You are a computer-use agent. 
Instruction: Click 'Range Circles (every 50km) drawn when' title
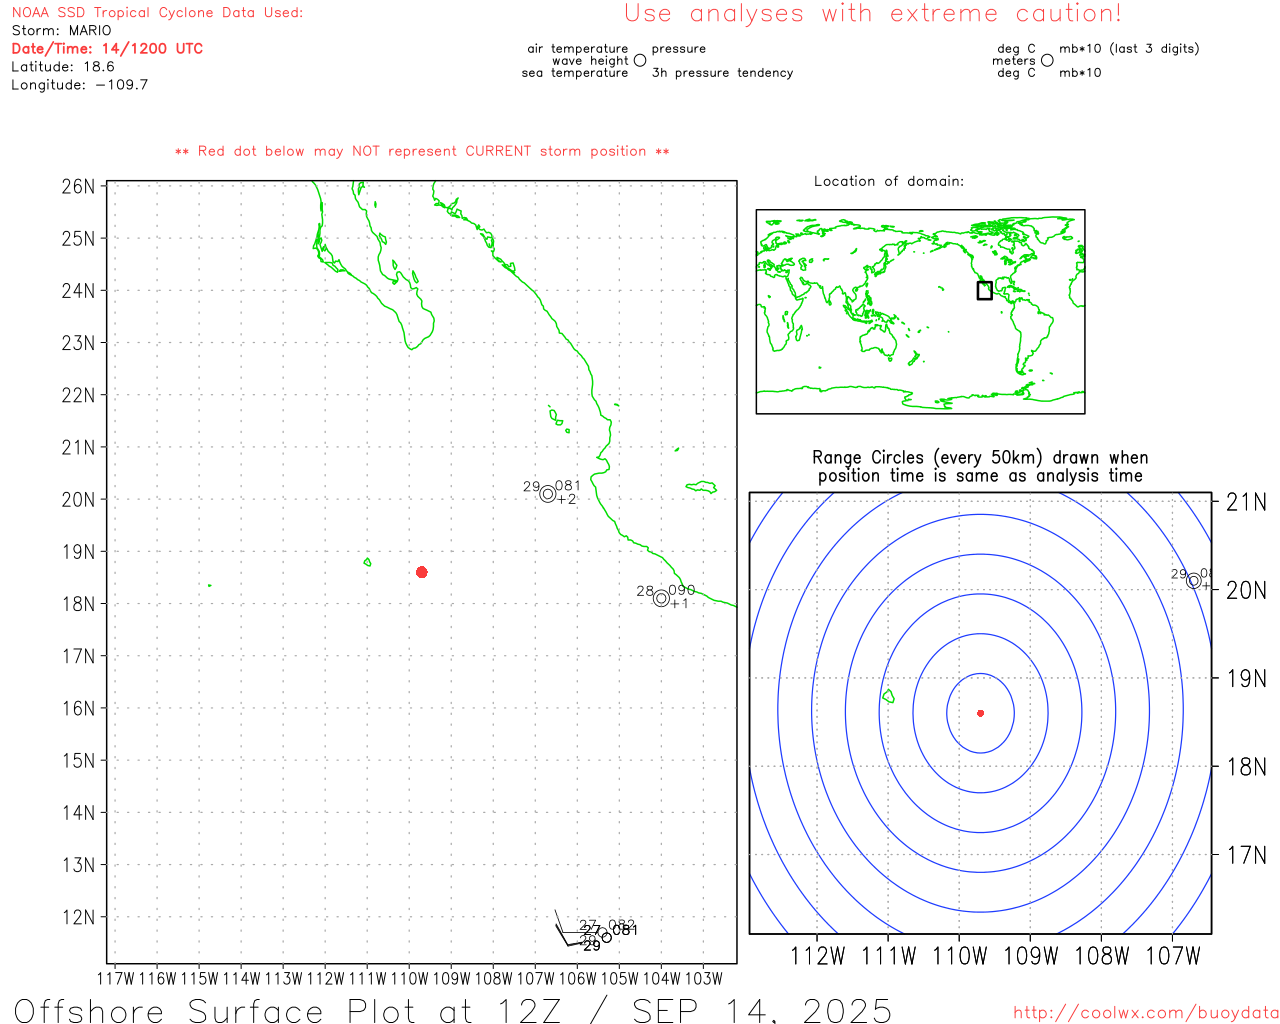[980, 458]
